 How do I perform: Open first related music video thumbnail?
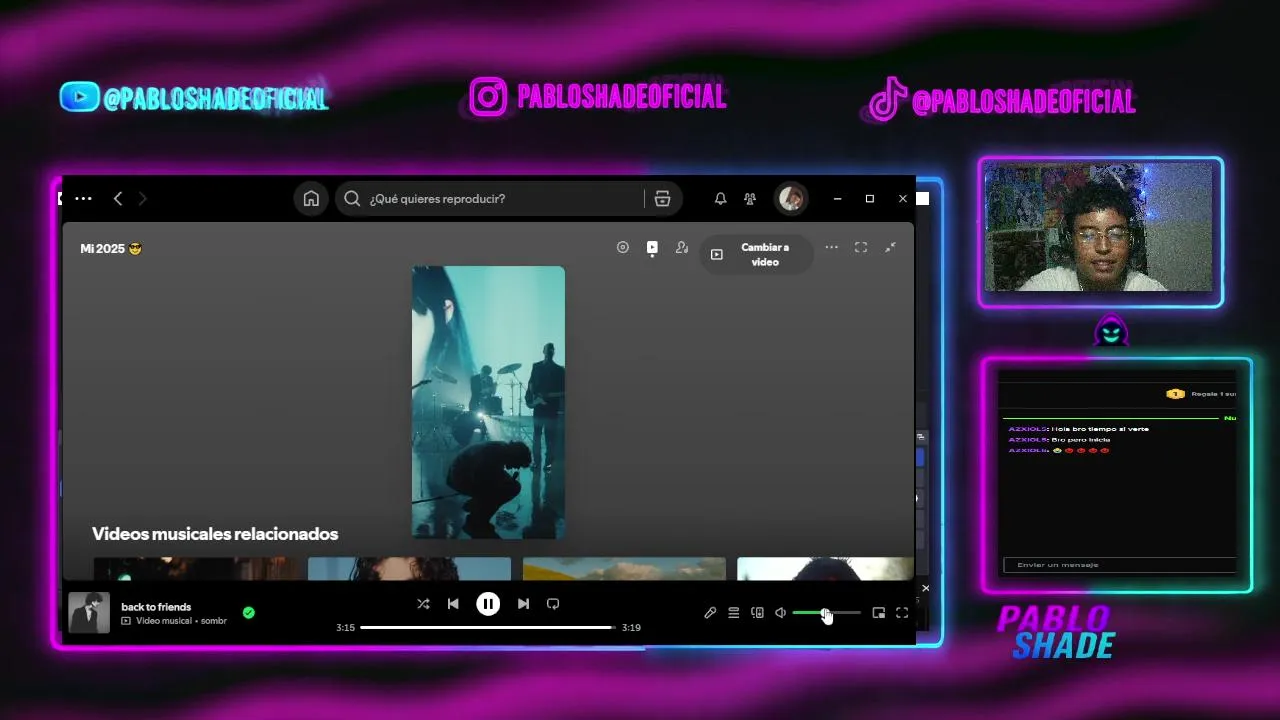click(x=196, y=568)
